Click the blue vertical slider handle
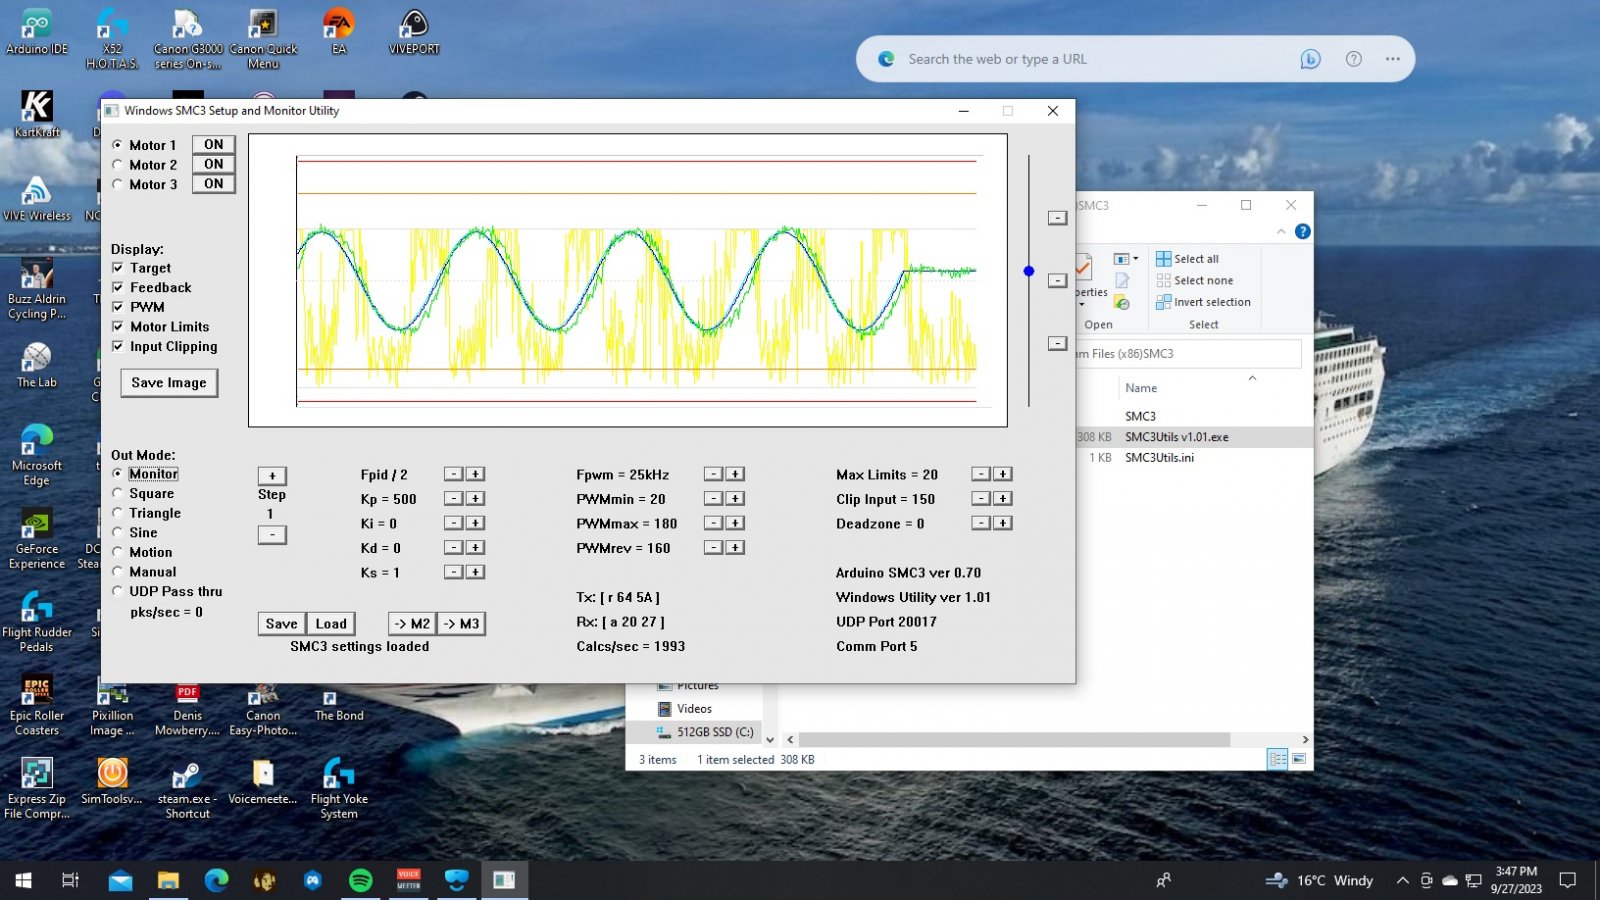 click(x=1029, y=271)
